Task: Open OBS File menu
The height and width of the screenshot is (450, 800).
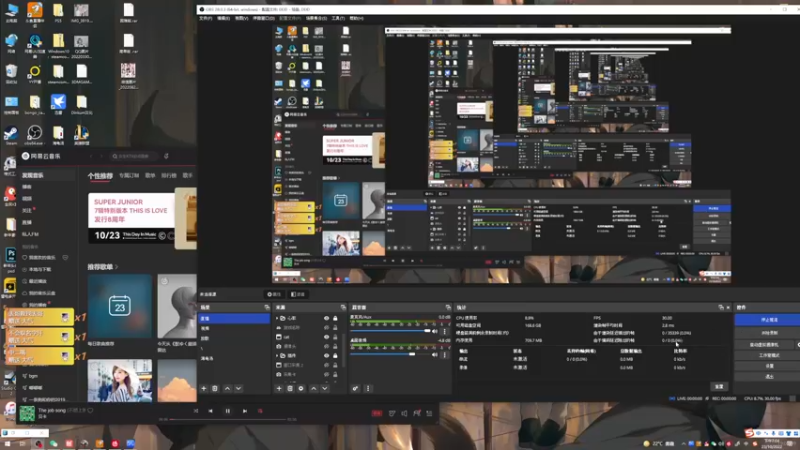Action: [x=206, y=18]
